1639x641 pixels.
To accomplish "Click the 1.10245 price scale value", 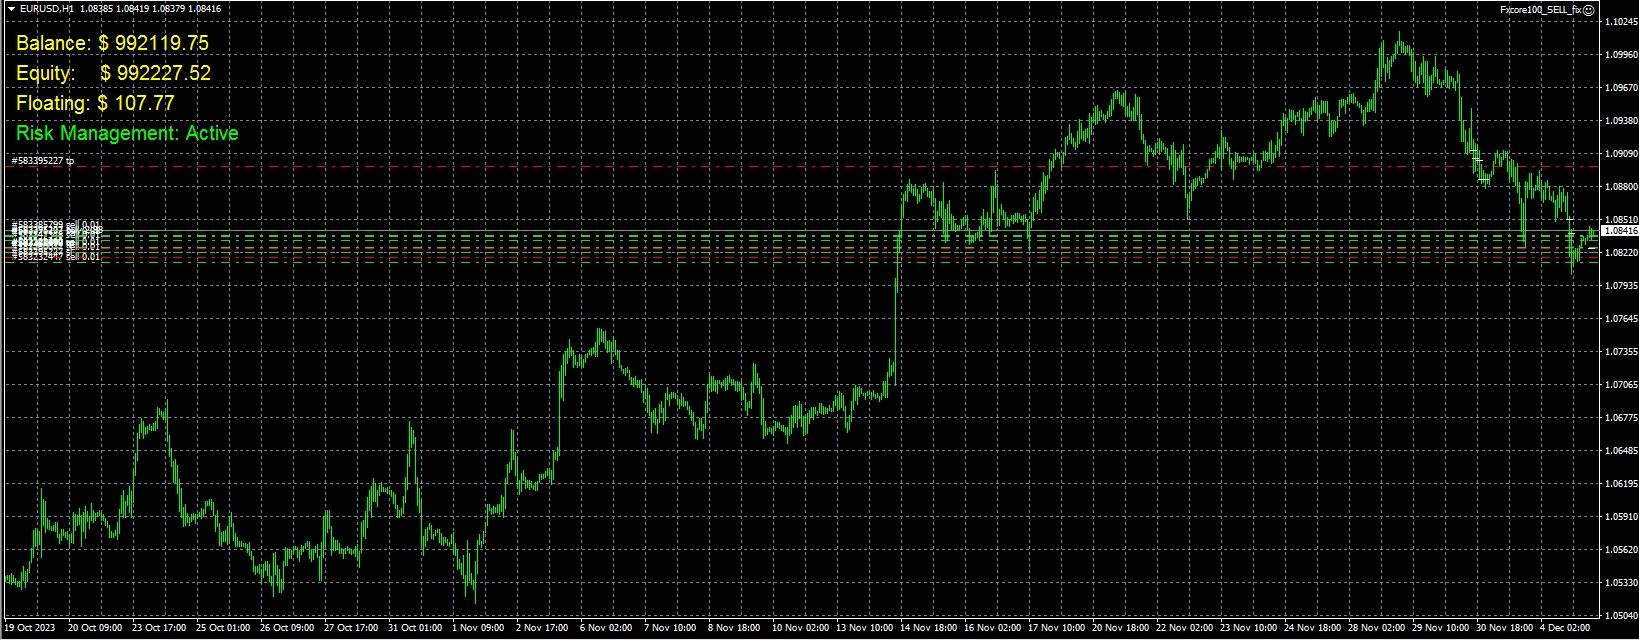I will (x=1621, y=22).
